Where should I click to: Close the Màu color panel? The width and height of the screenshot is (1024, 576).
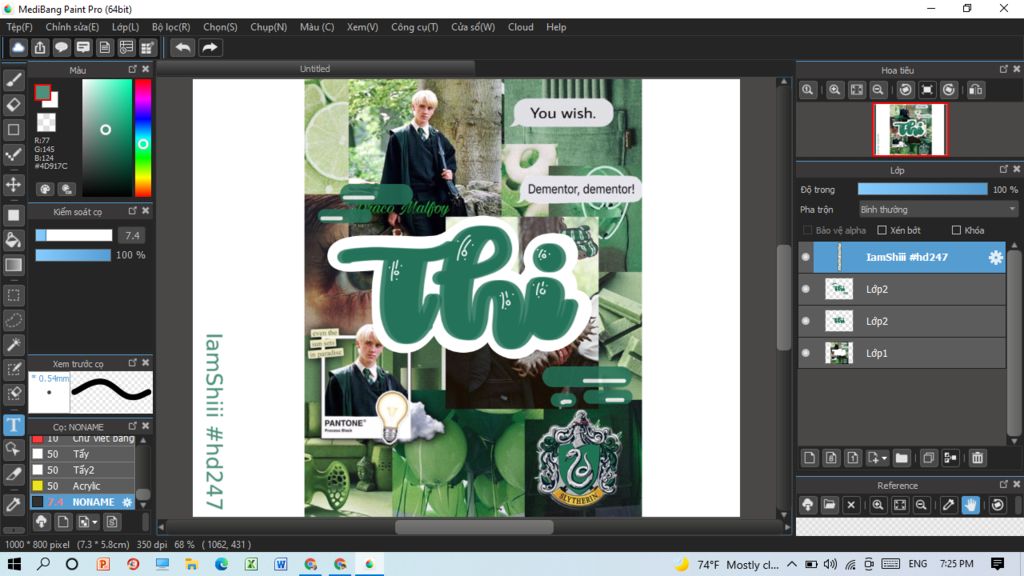point(146,69)
